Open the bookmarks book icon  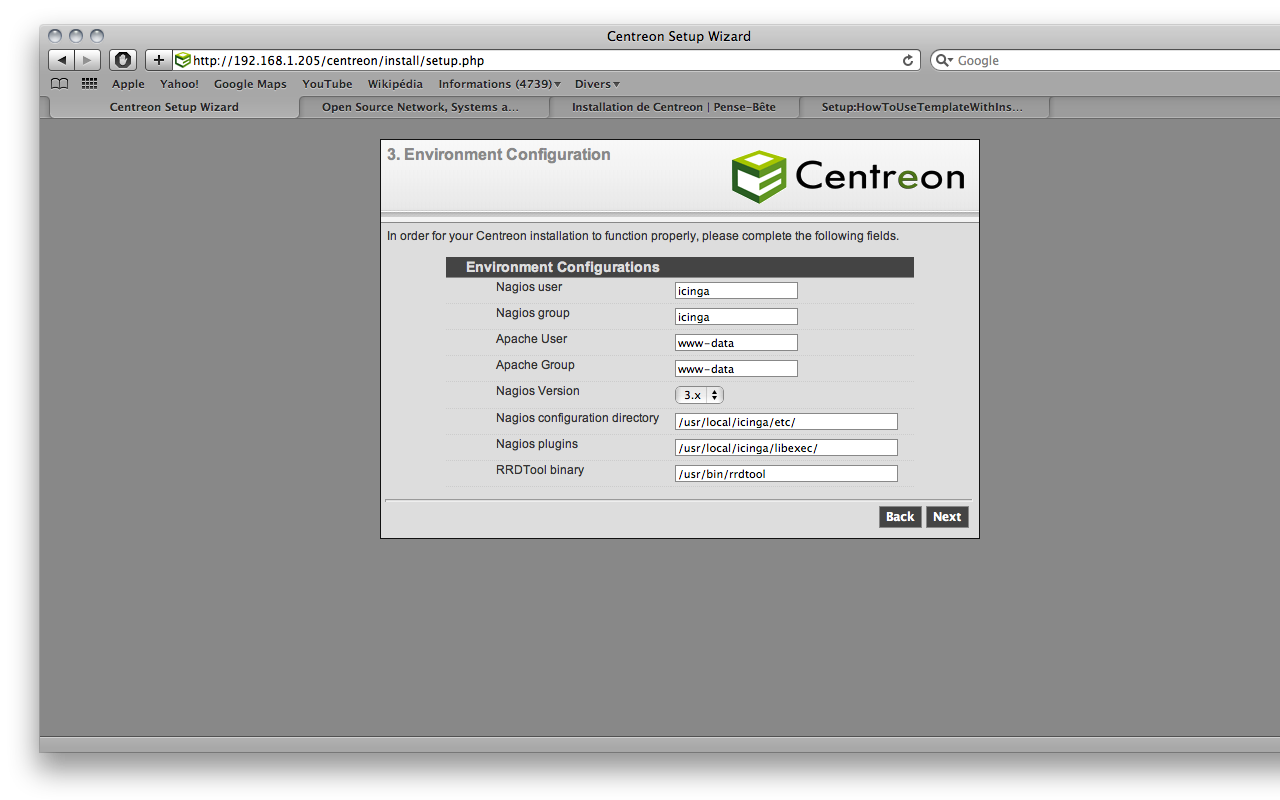click(x=60, y=84)
